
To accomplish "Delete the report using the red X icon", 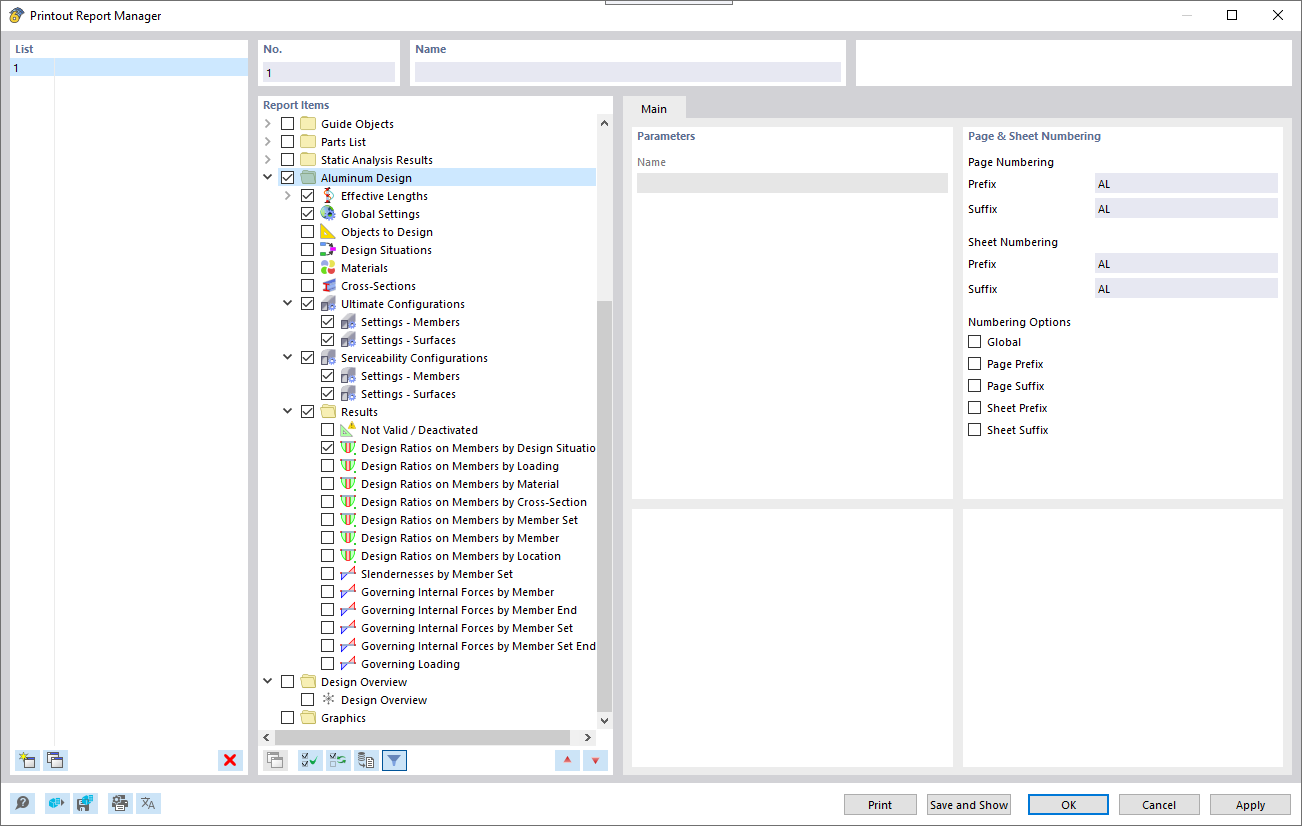I will 230,760.
